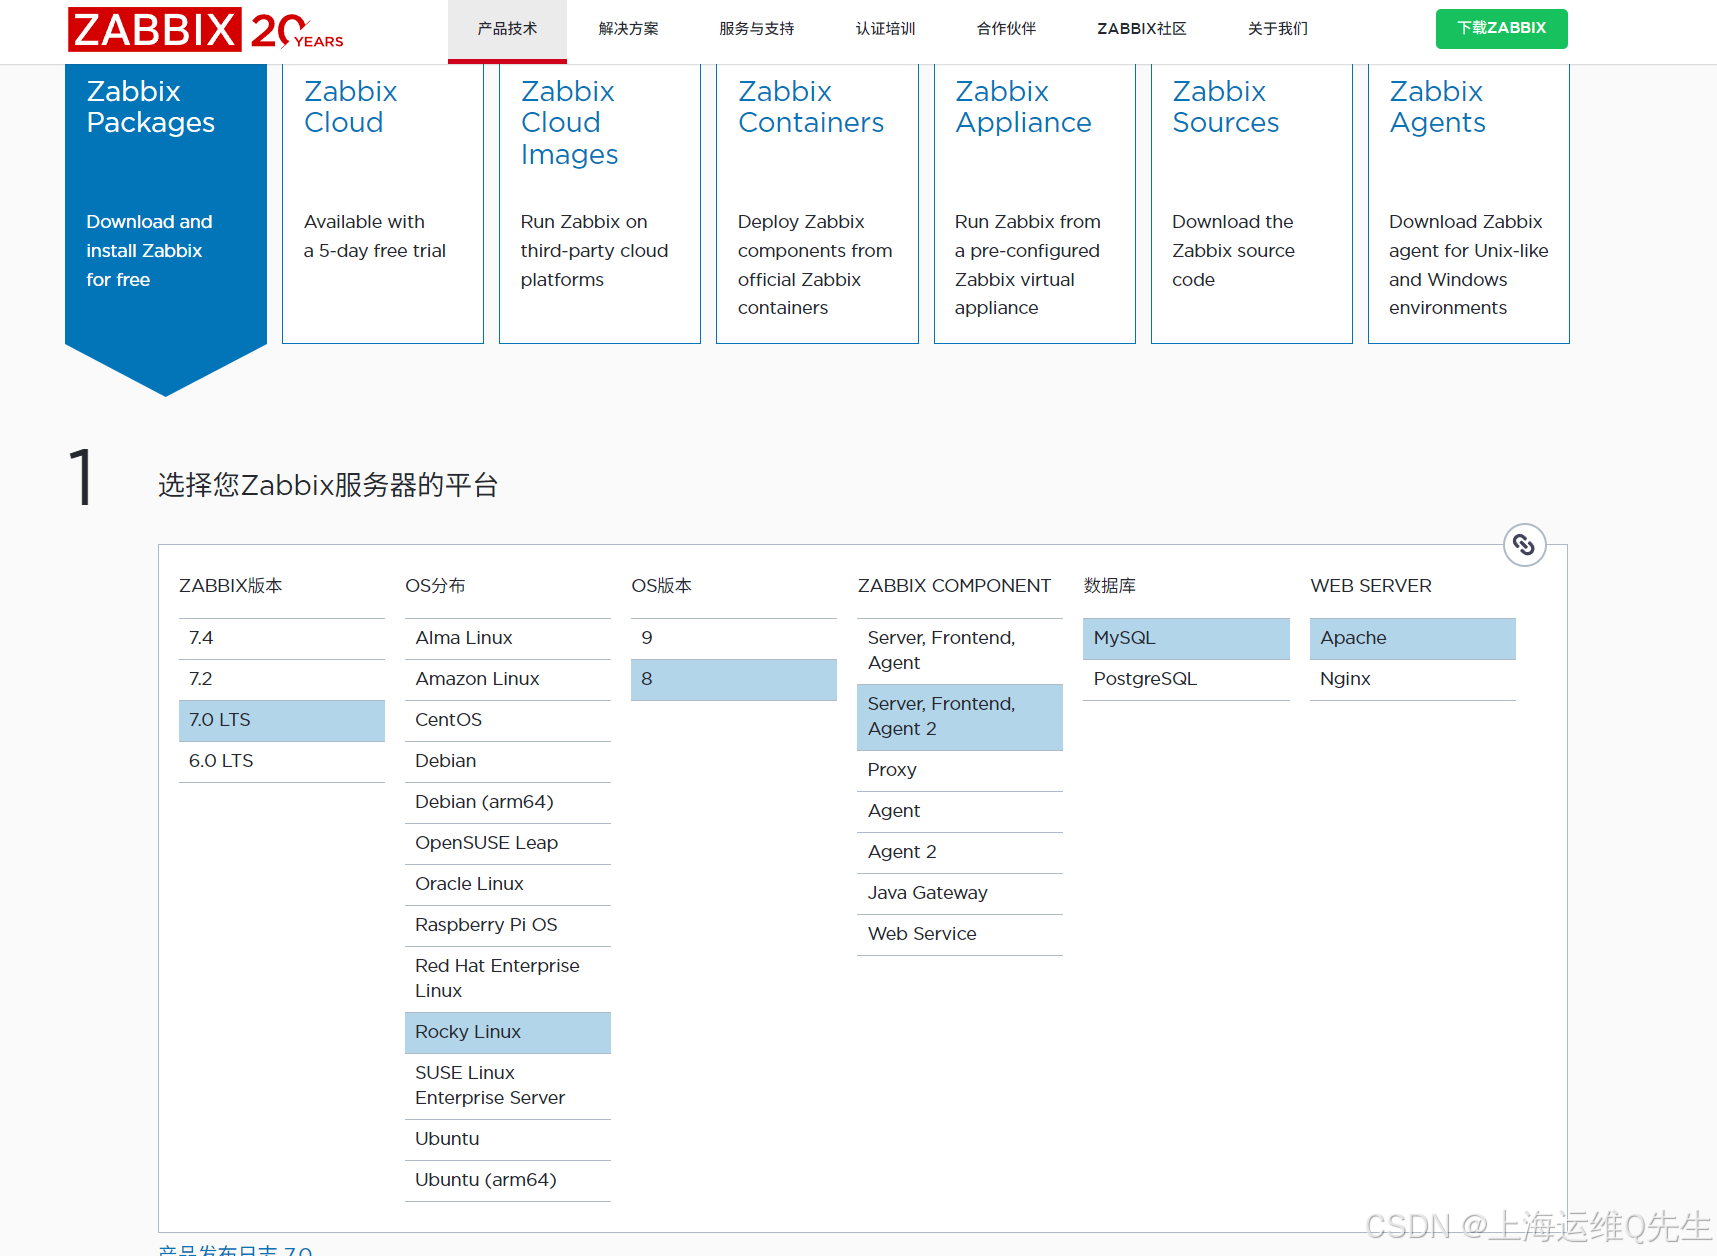This screenshot has width=1717, height=1256.
Task: Select Java Gateway component
Action: (960, 893)
